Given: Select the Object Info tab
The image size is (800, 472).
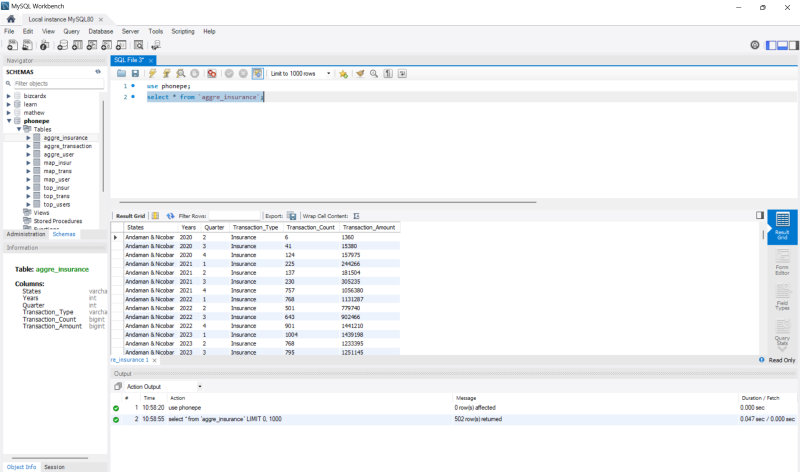Looking at the screenshot, I should [21, 467].
